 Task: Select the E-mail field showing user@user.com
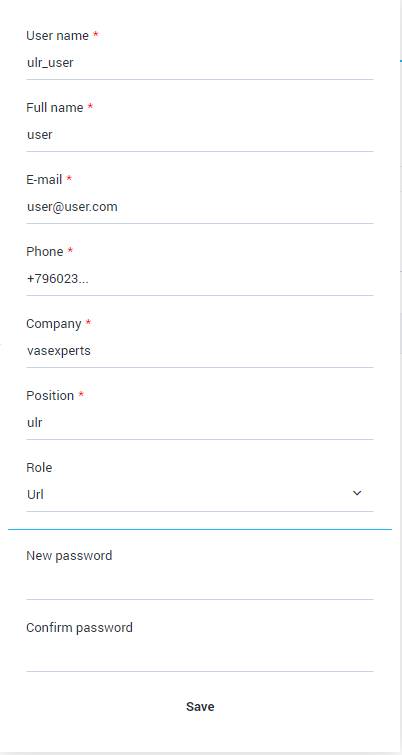(x=200, y=207)
